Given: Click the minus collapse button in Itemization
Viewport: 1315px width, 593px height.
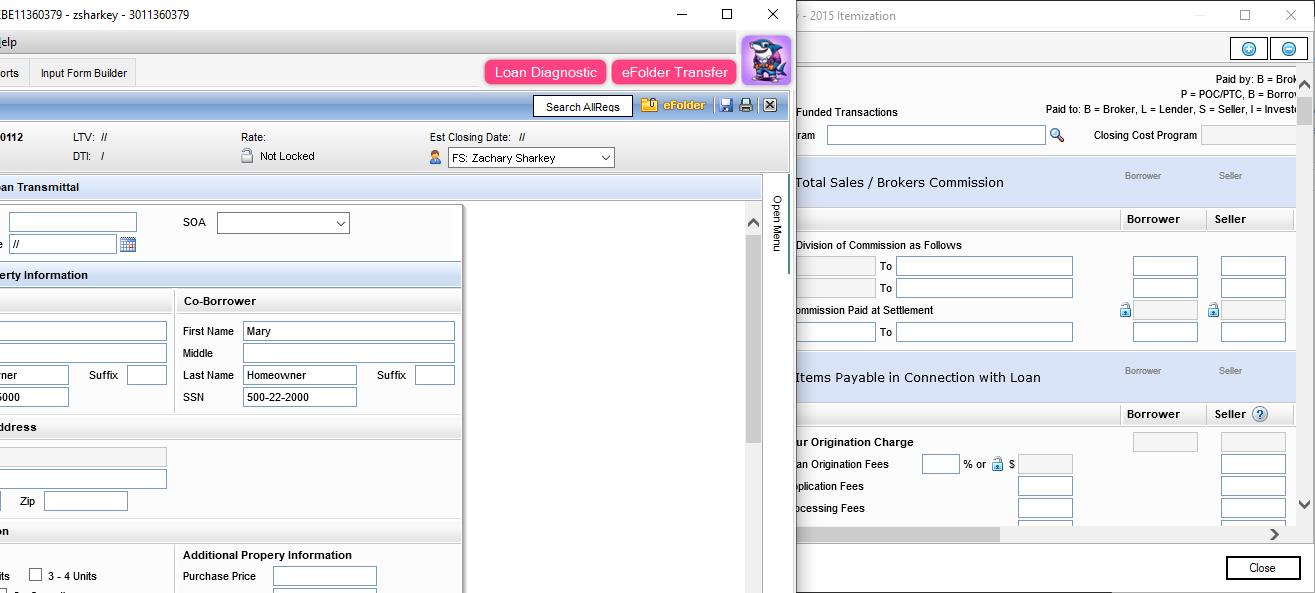Looking at the screenshot, I should pos(1289,49).
